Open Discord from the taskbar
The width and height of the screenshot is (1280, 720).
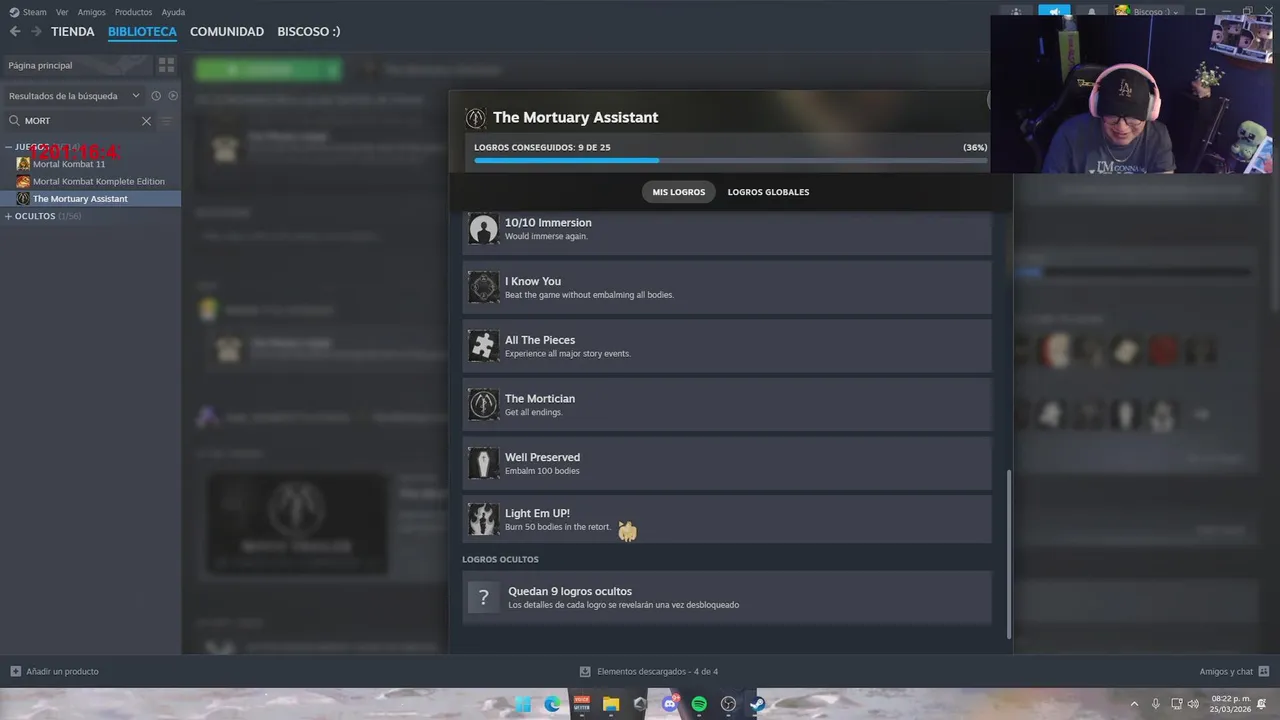670,704
